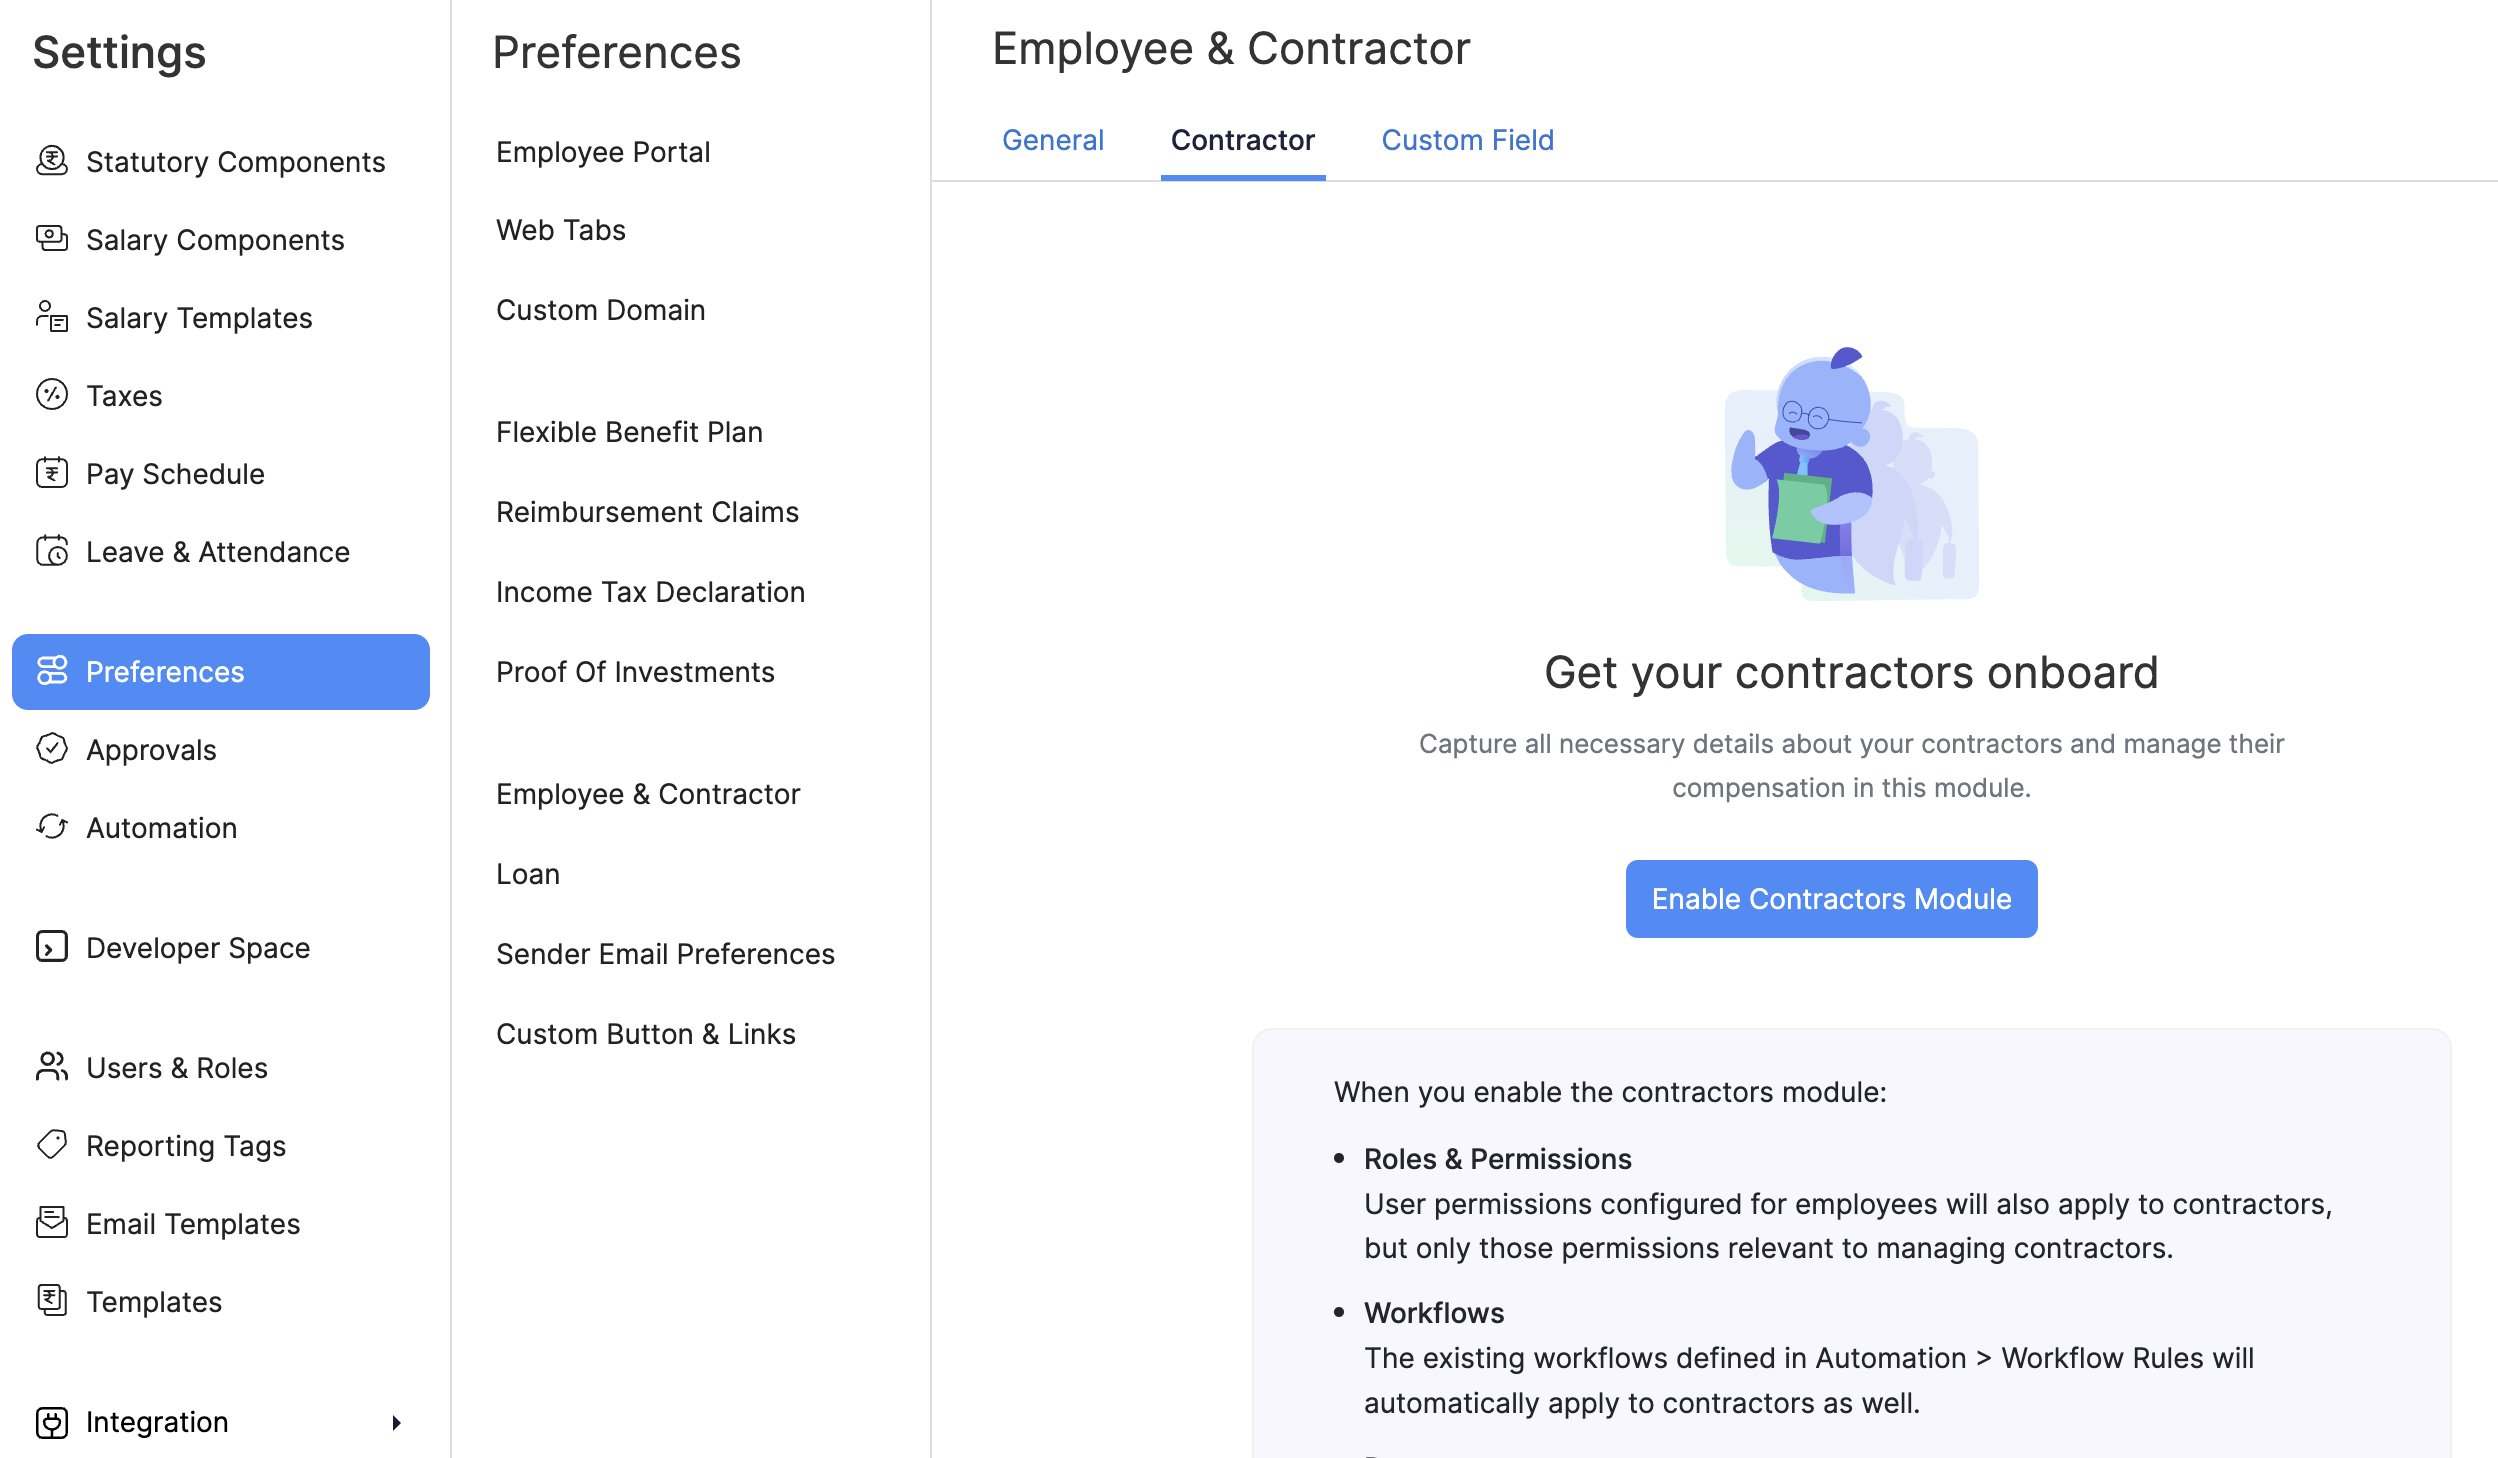Click the Salary Components wallet icon
Viewport: 2498px width, 1458px height.
tap(52, 238)
